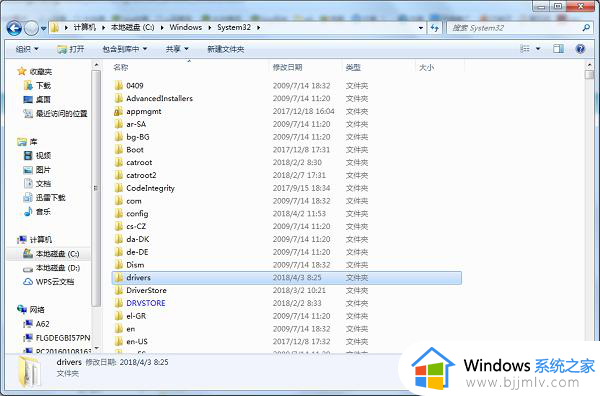Viewport: 600px width, 396px height.
Task: Click the 文档 library icon
Action: 28,183
